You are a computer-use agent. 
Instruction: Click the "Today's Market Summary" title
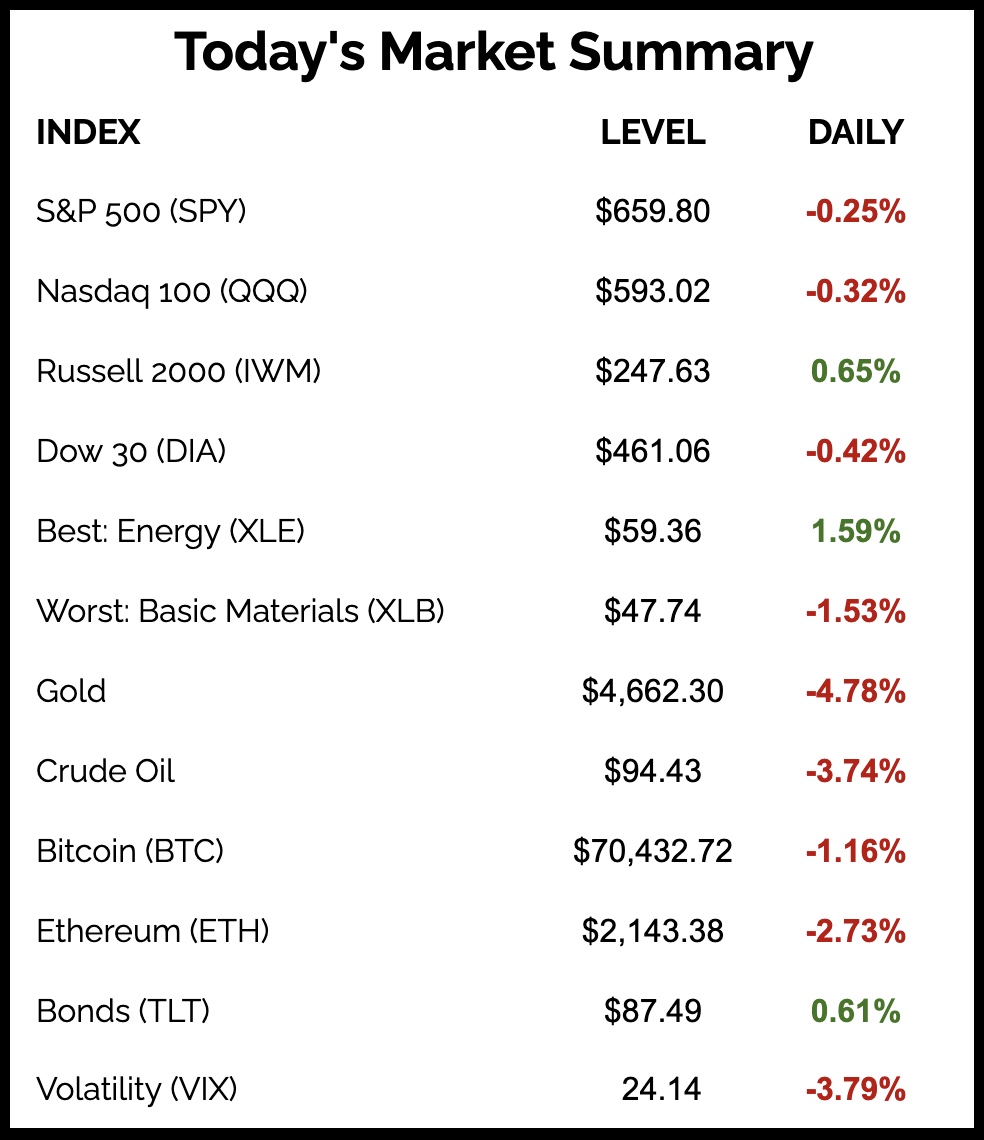(492, 54)
